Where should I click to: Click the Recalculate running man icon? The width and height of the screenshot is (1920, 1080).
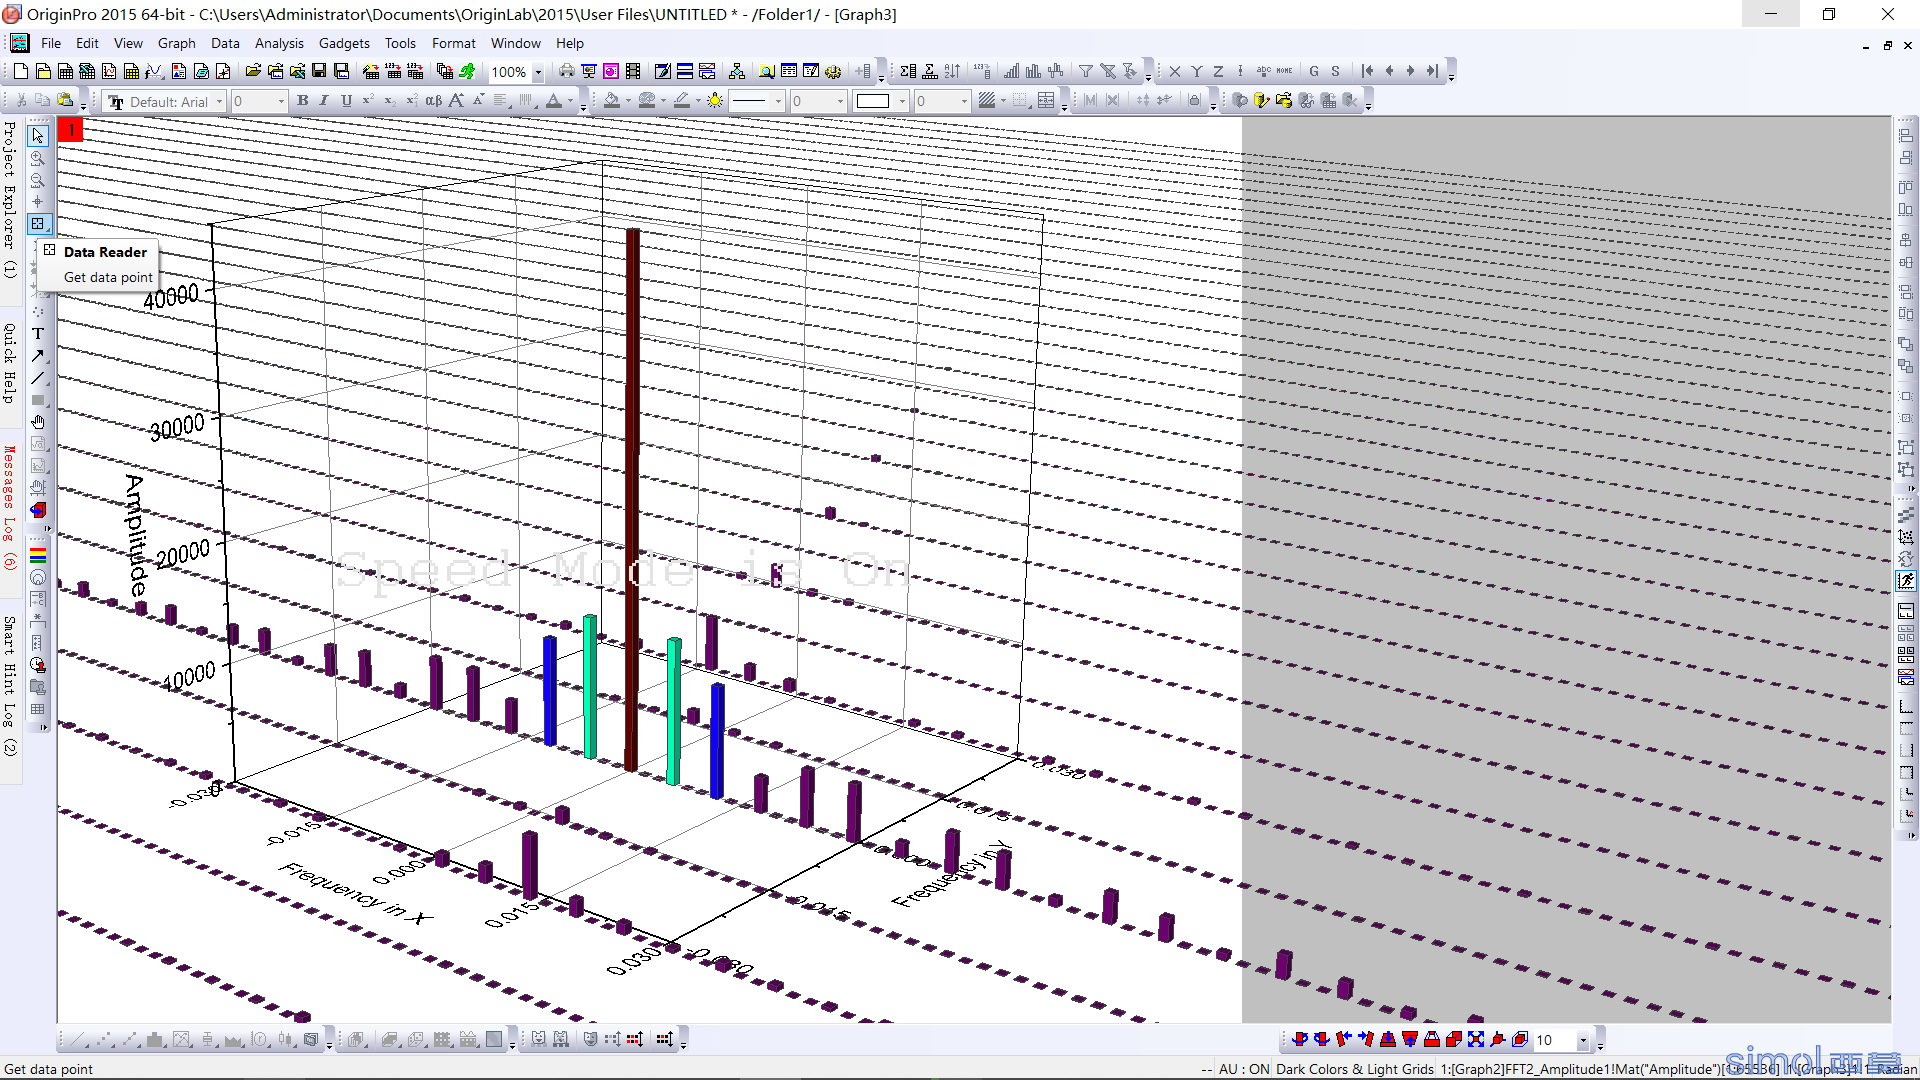467,71
